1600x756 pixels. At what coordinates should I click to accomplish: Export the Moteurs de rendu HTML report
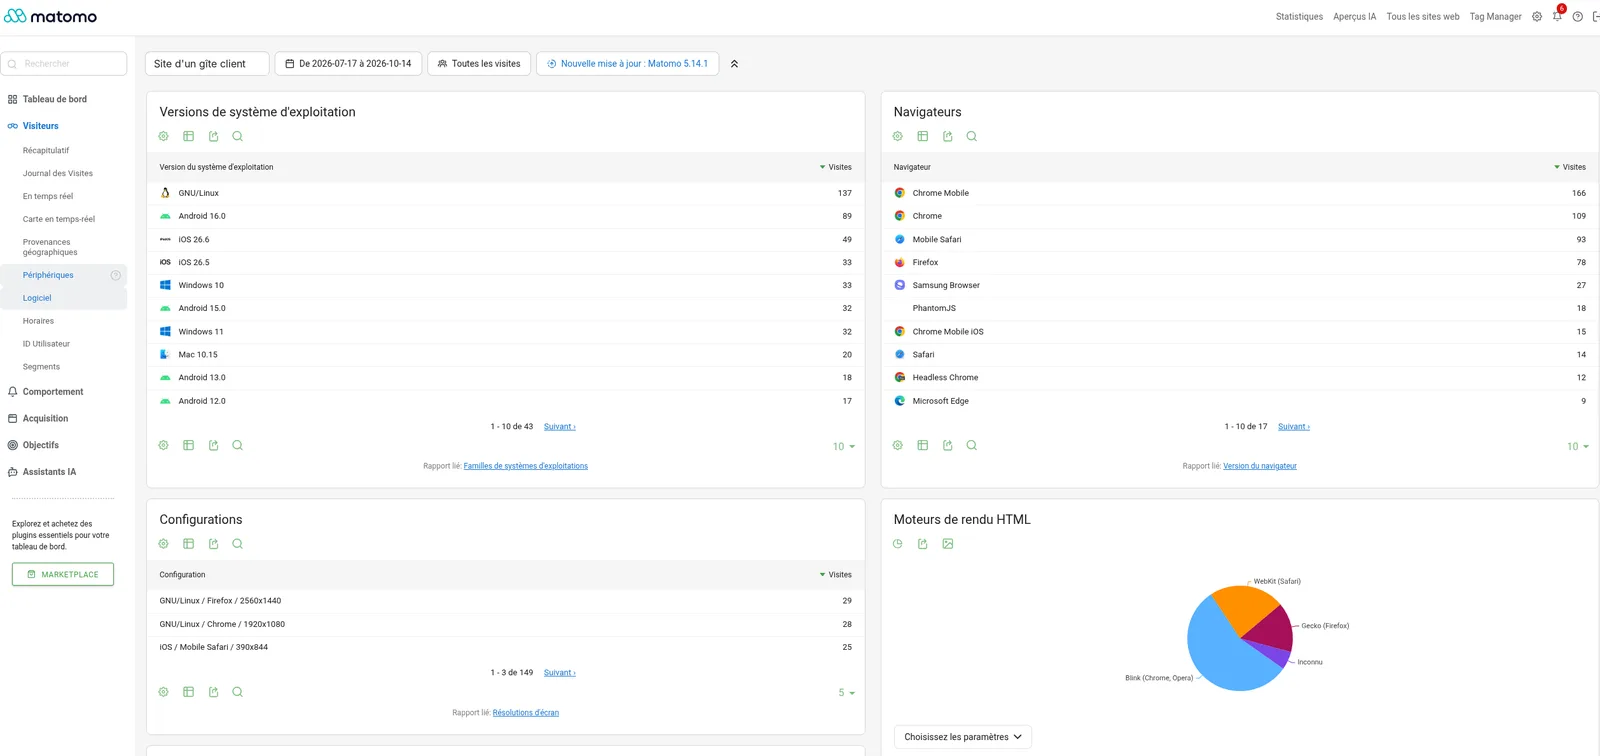[922, 544]
